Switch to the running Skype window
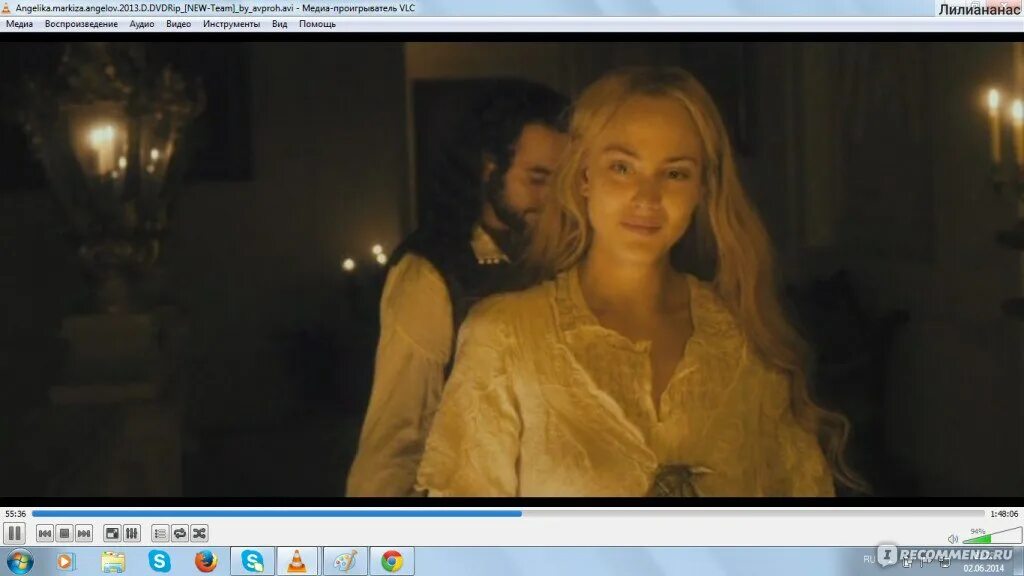Viewport: 1024px width, 576px height. [x=253, y=562]
